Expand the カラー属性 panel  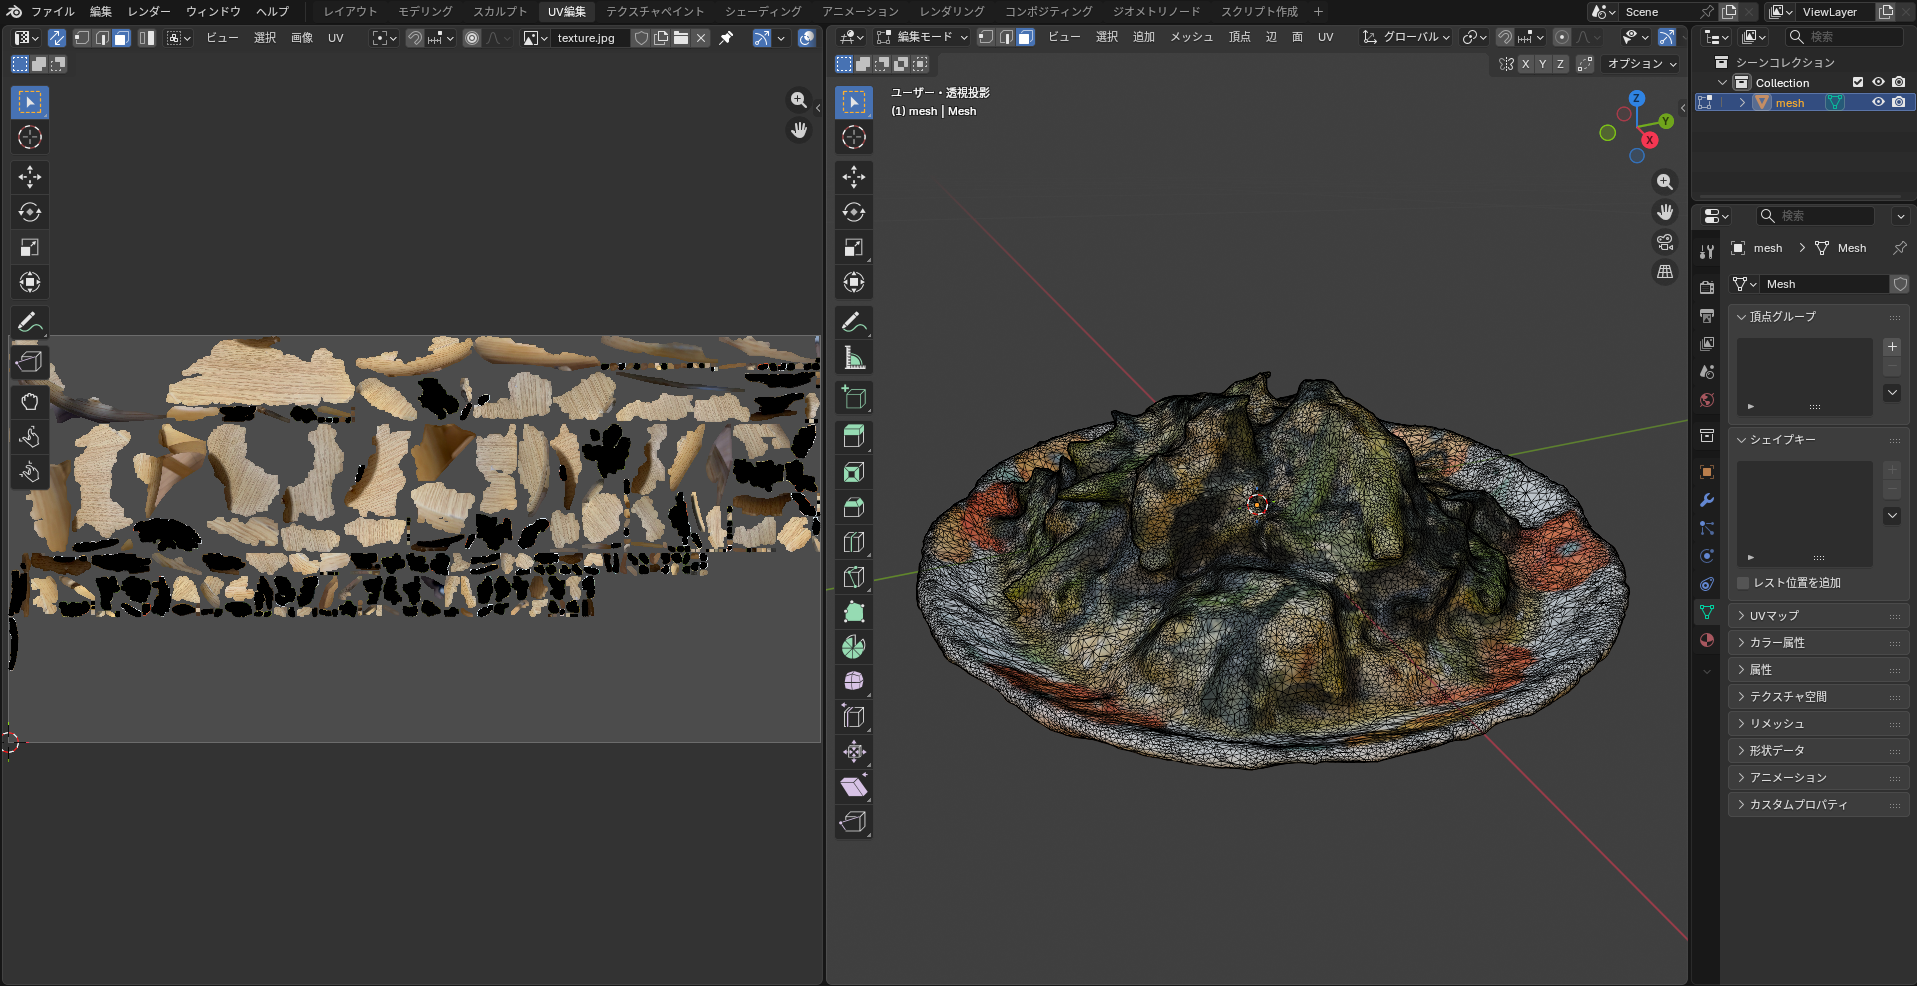point(1776,643)
